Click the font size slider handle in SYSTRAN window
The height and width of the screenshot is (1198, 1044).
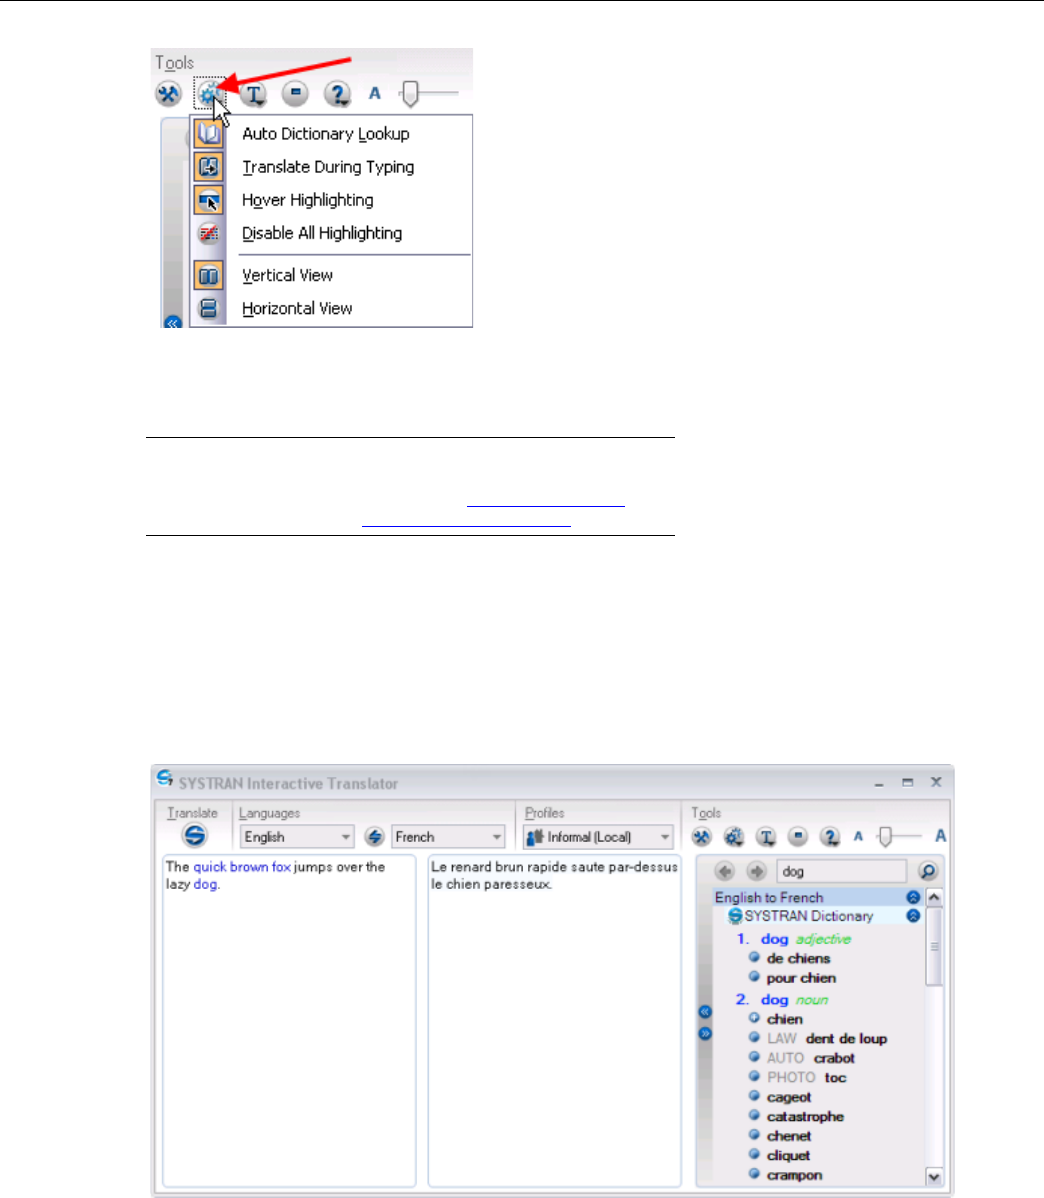click(885, 837)
